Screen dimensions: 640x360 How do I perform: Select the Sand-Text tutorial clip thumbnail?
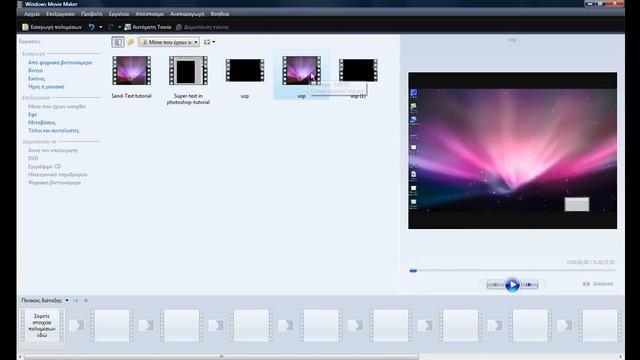[x=131, y=71]
